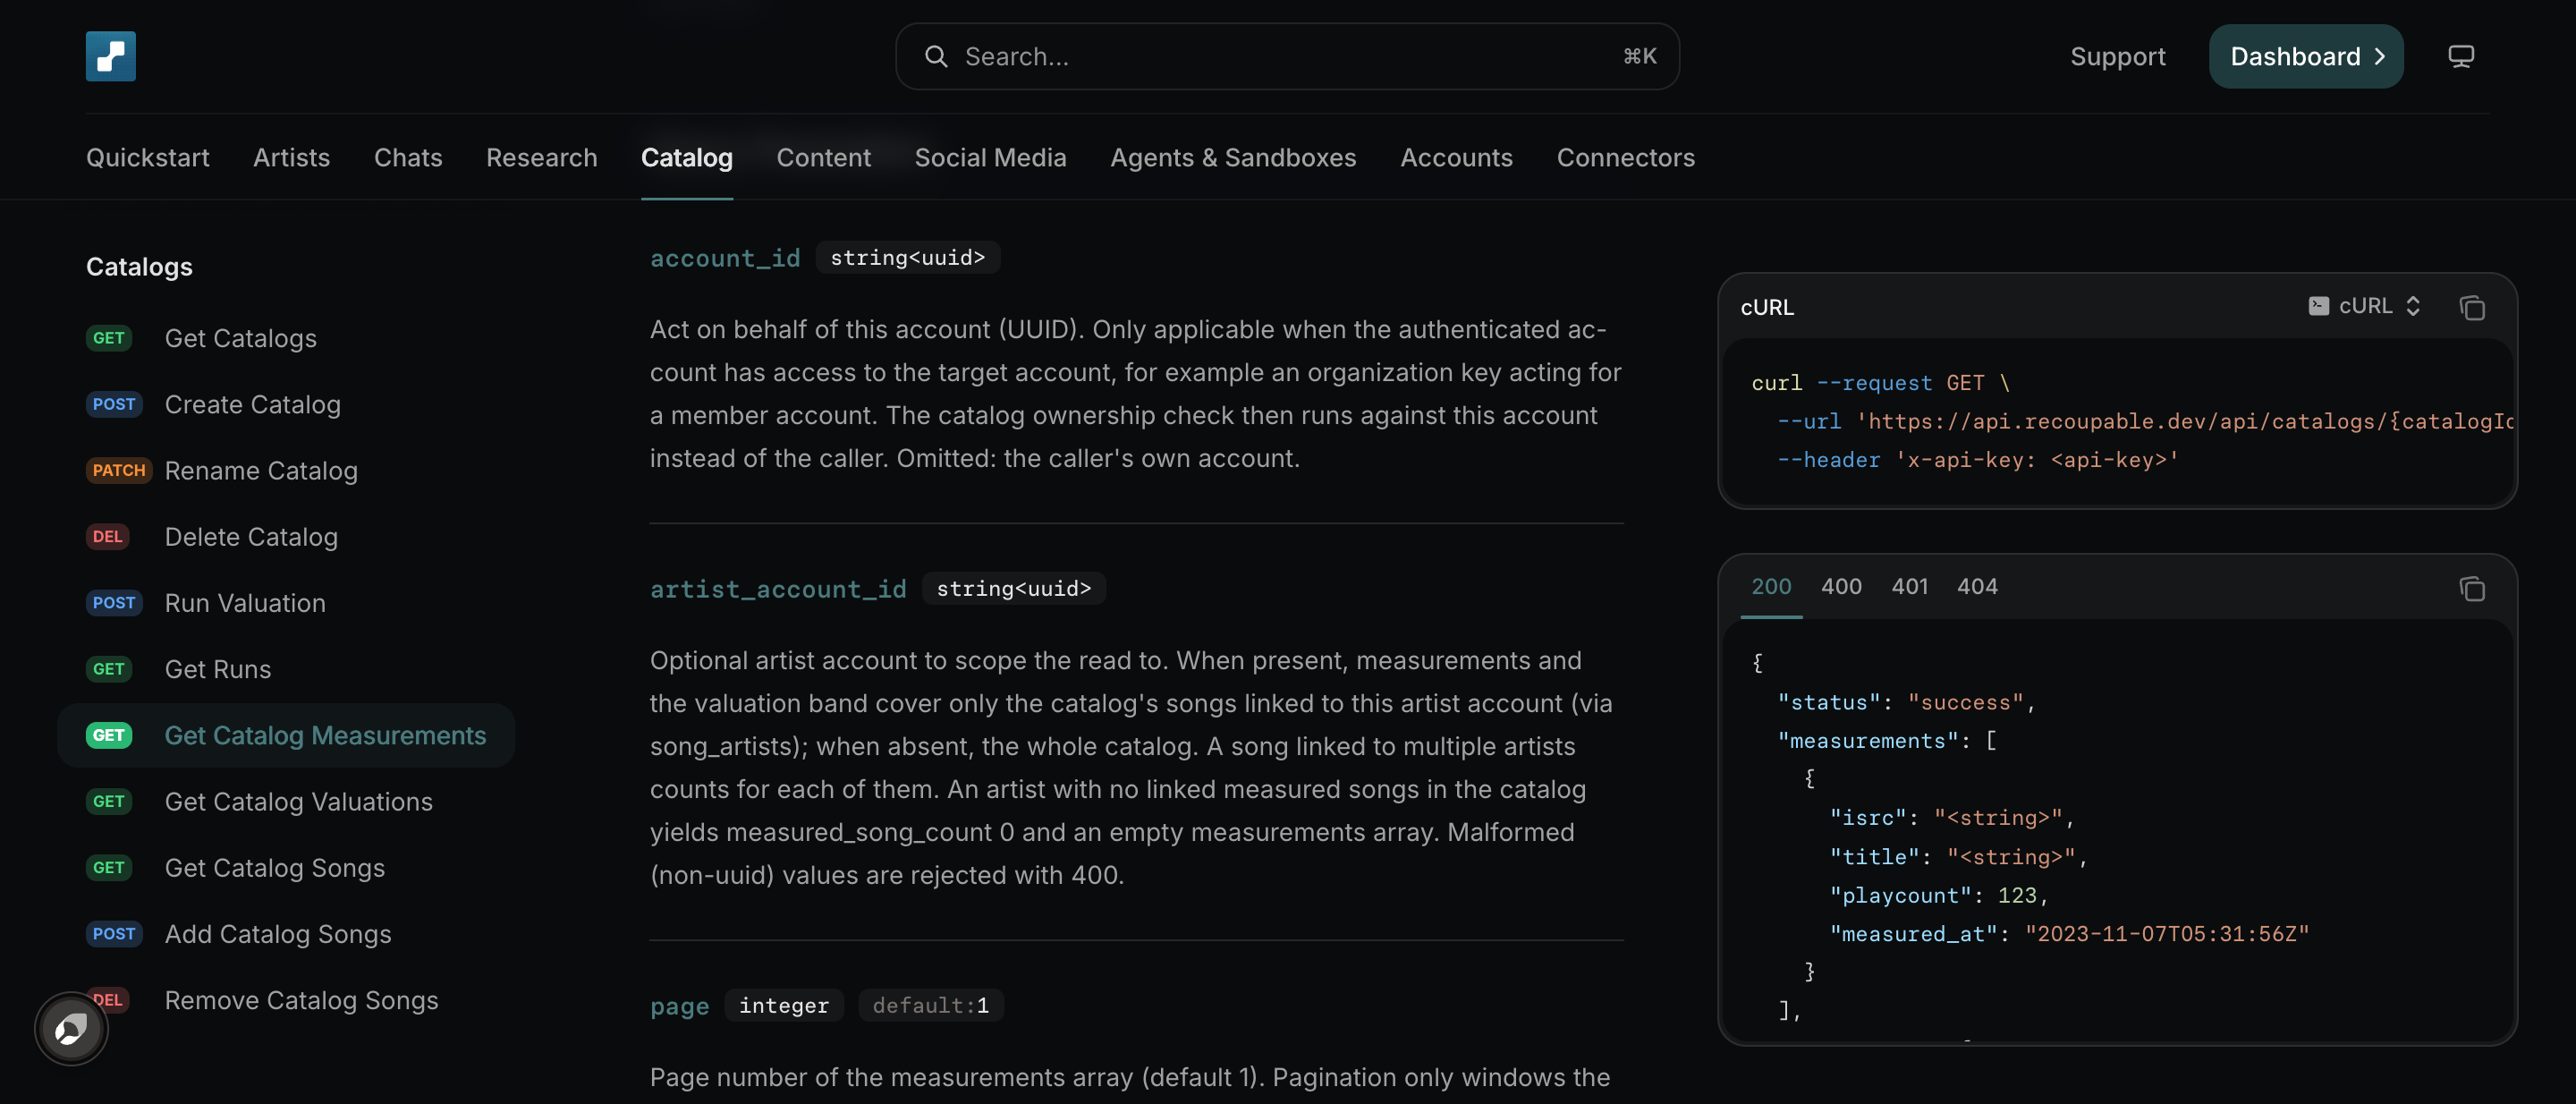Show the 200 response tab
The height and width of the screenshot is (1104, 2576).
pyautogui.click(x=1771, y=586)
